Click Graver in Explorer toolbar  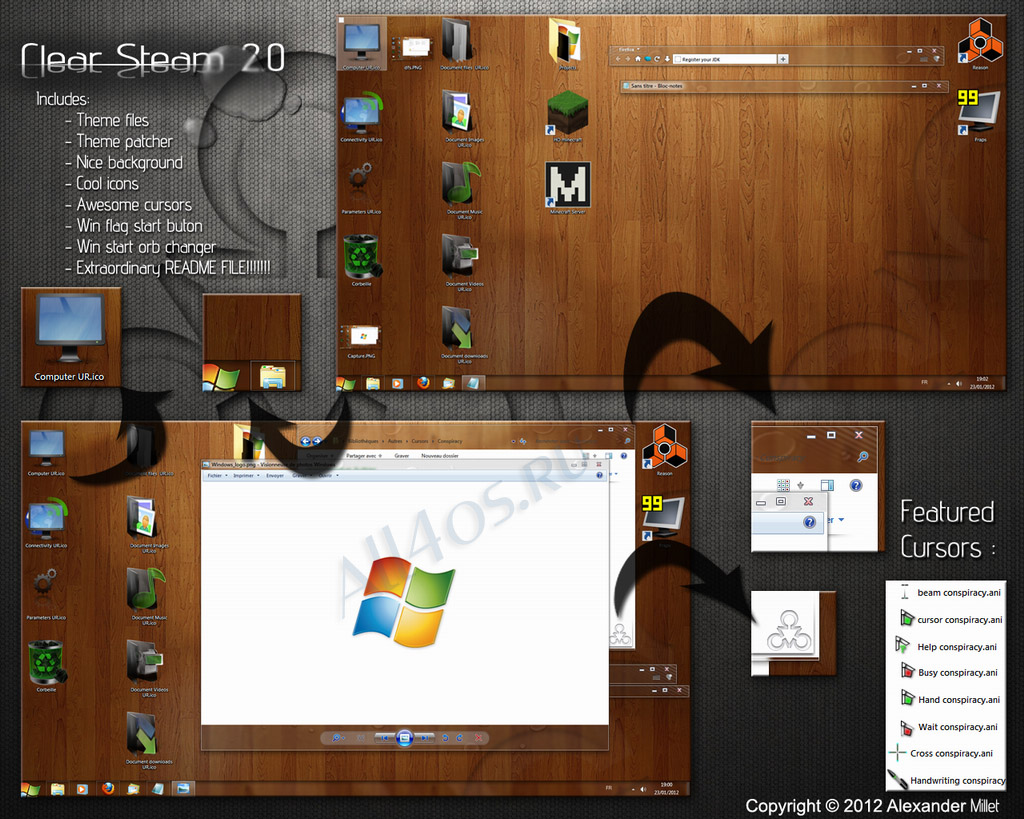tap(401, 456)
